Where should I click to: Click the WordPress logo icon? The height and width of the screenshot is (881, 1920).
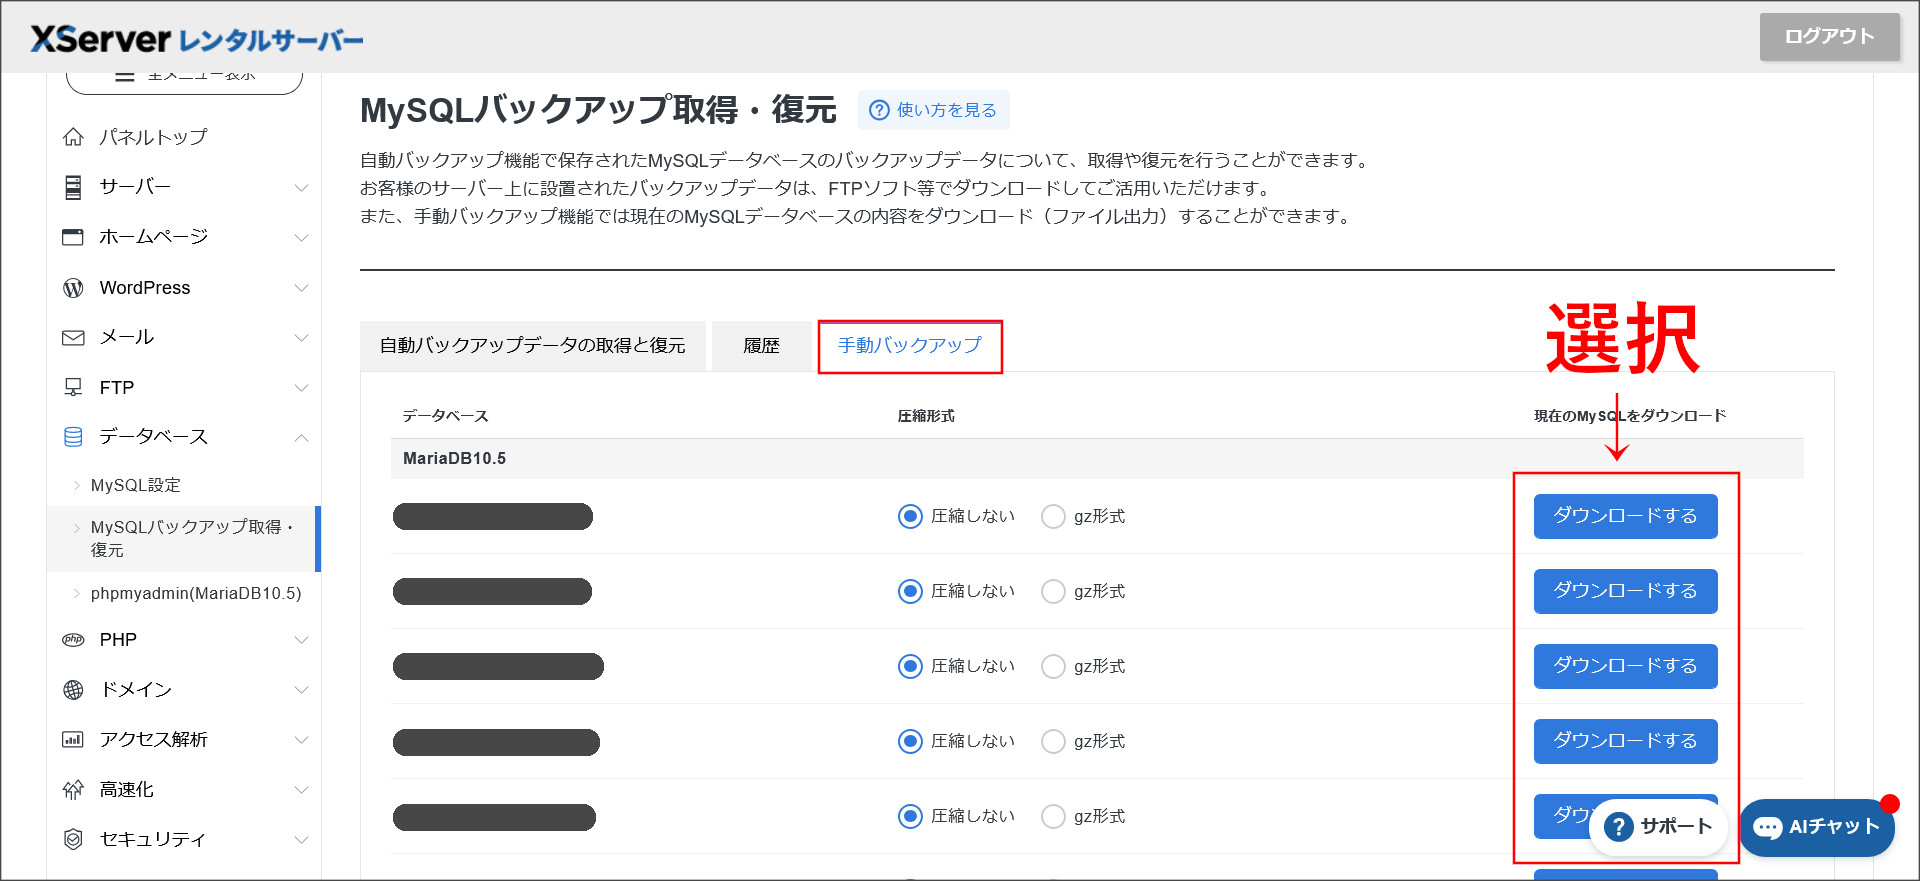(x=73, y=288)
